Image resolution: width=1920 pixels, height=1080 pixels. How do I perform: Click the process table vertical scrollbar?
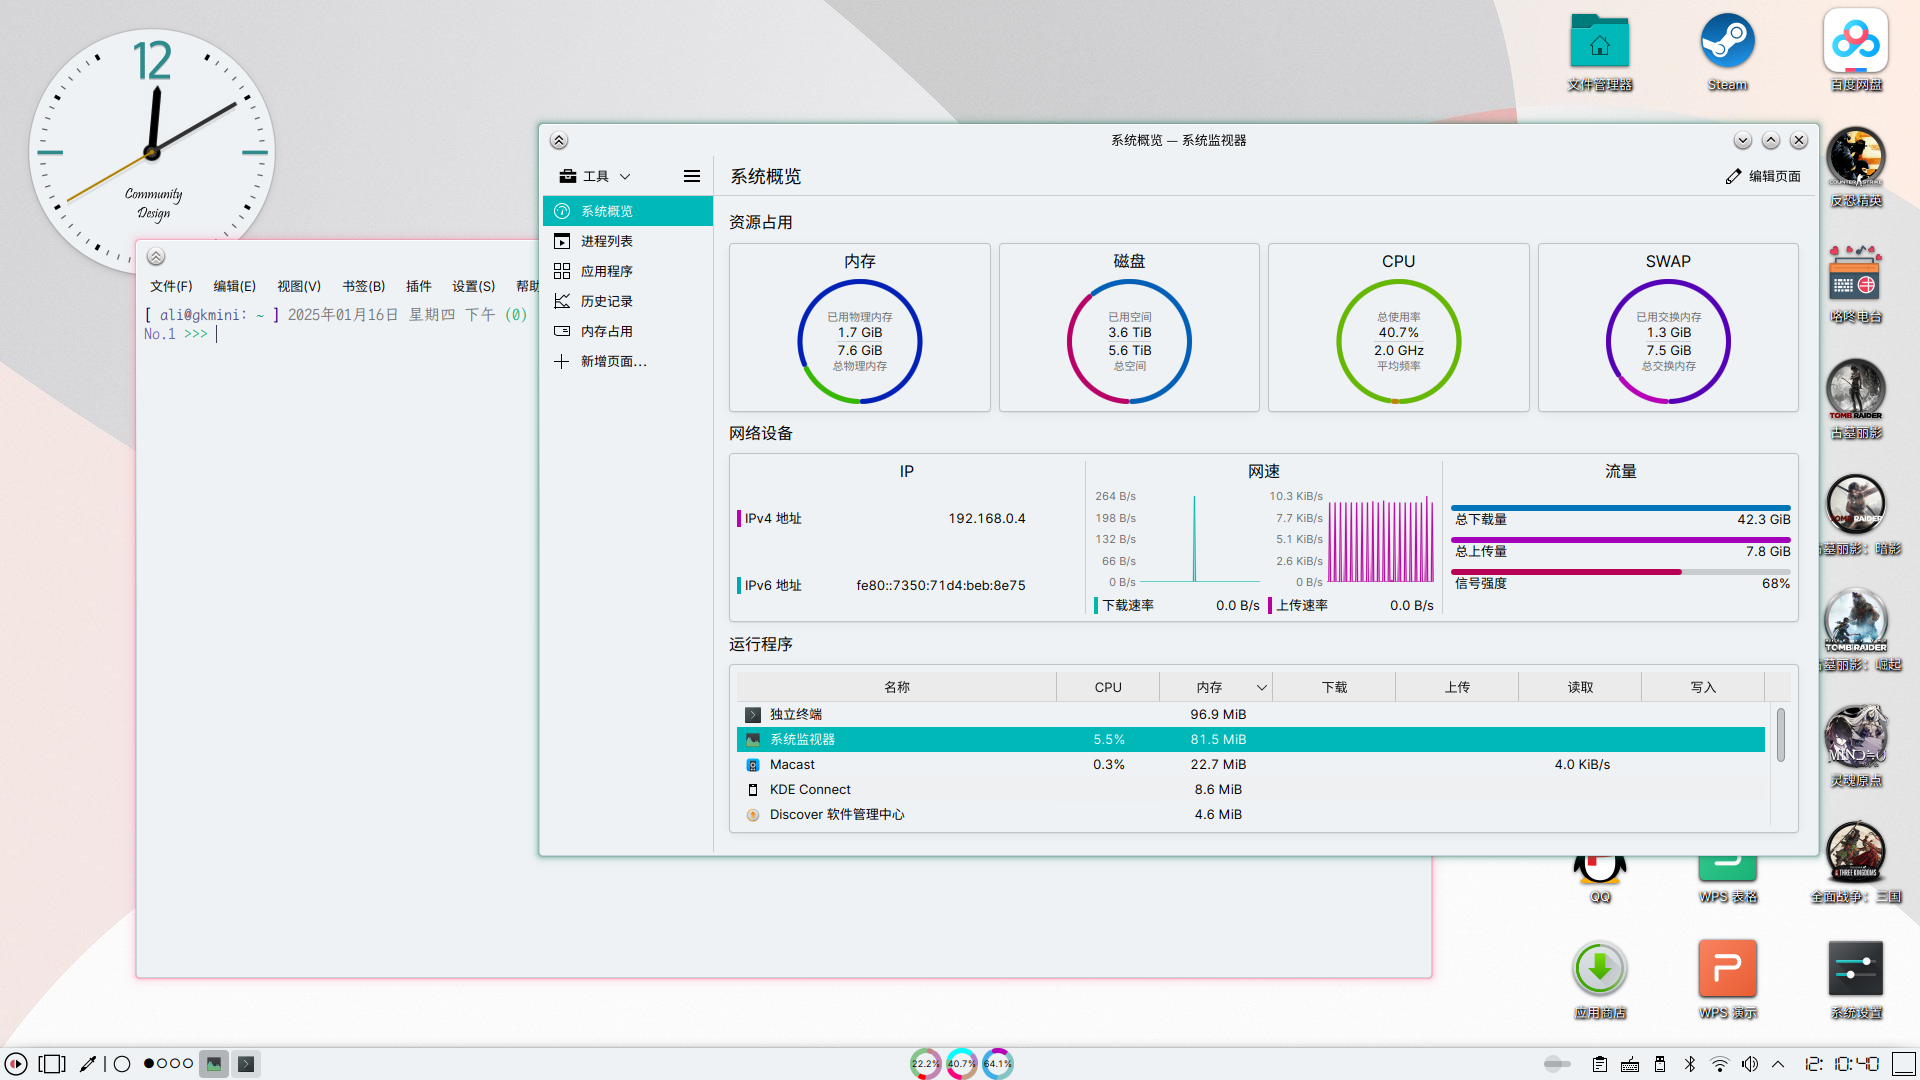1780,735
